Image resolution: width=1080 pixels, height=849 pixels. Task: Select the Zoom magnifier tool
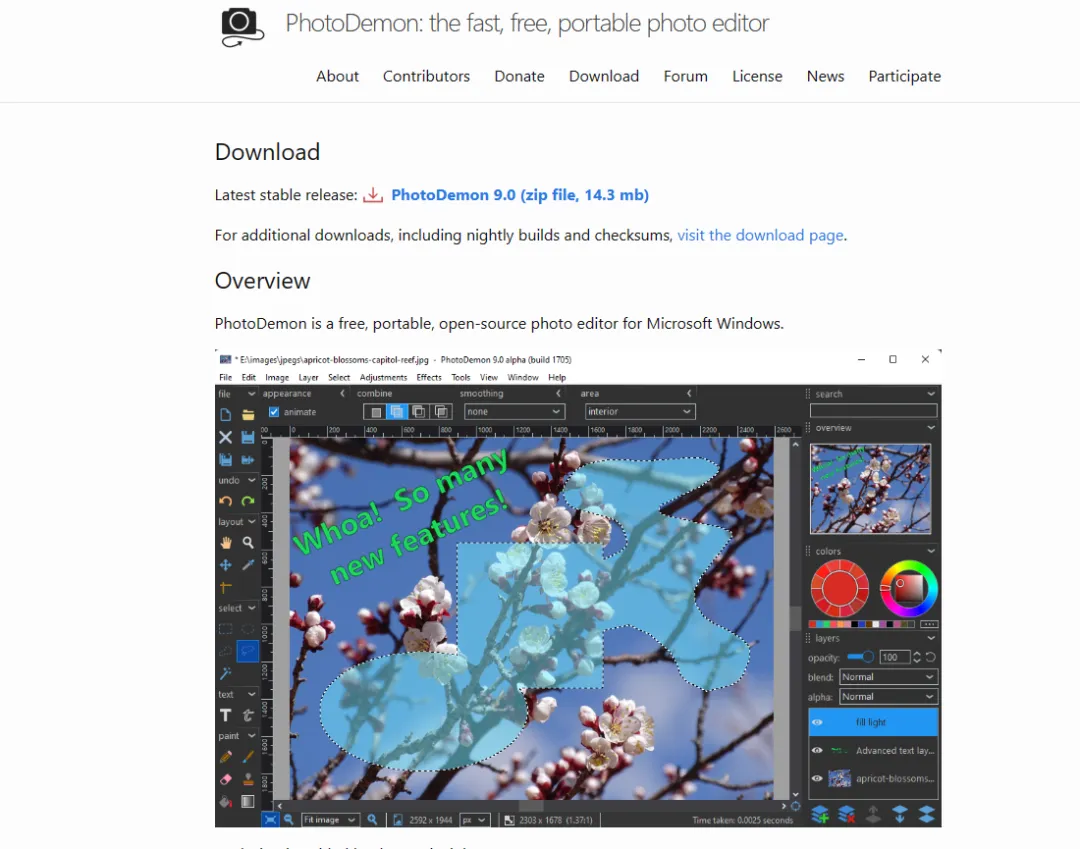[248, 543]
